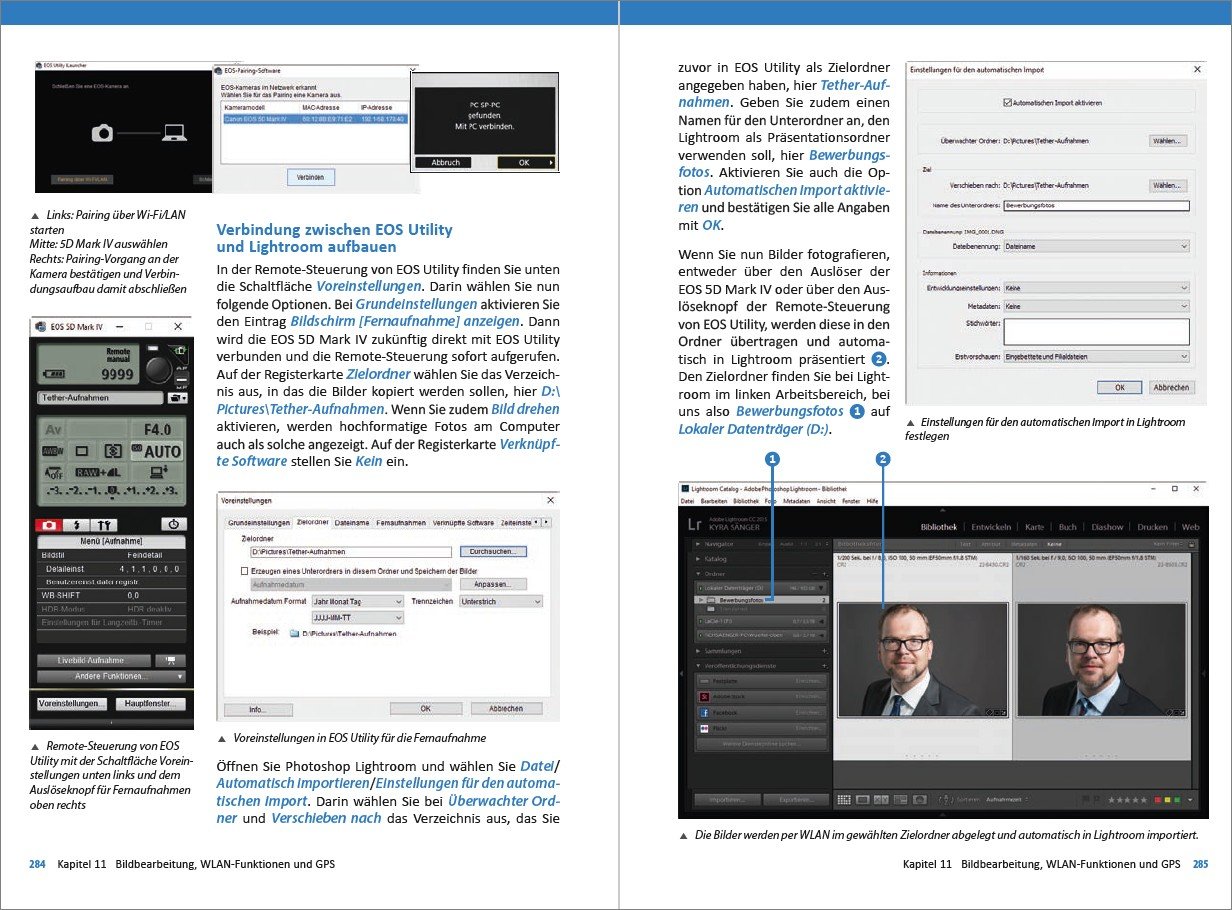
Task: Click the filter lock icon in Lightroom filter bar
Action: pyautogui.click(x=1191, y=545)
